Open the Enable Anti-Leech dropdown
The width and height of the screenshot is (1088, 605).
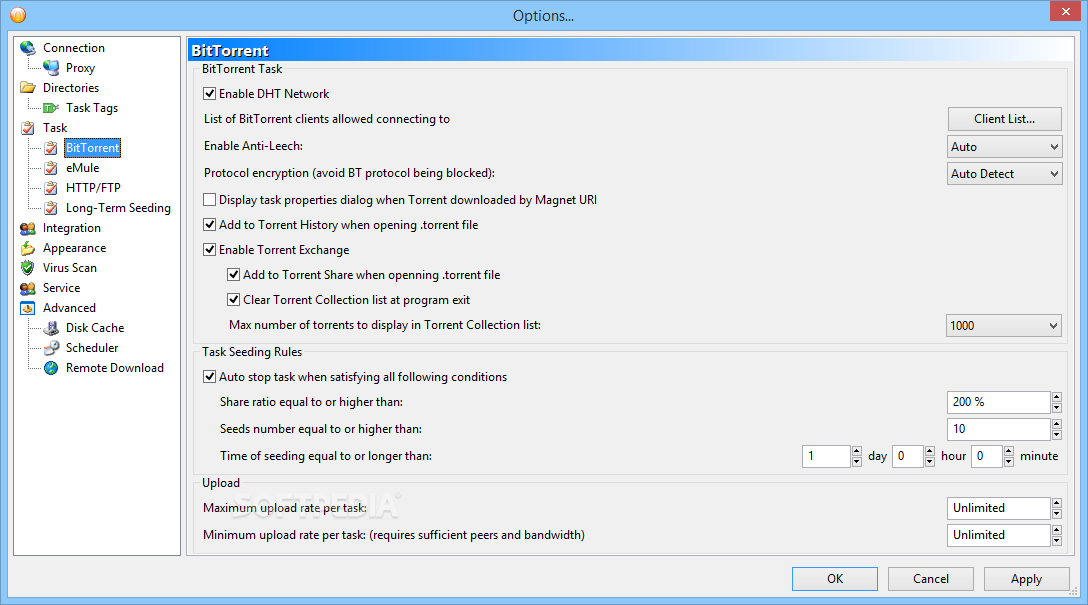(x=1004, y=147)
